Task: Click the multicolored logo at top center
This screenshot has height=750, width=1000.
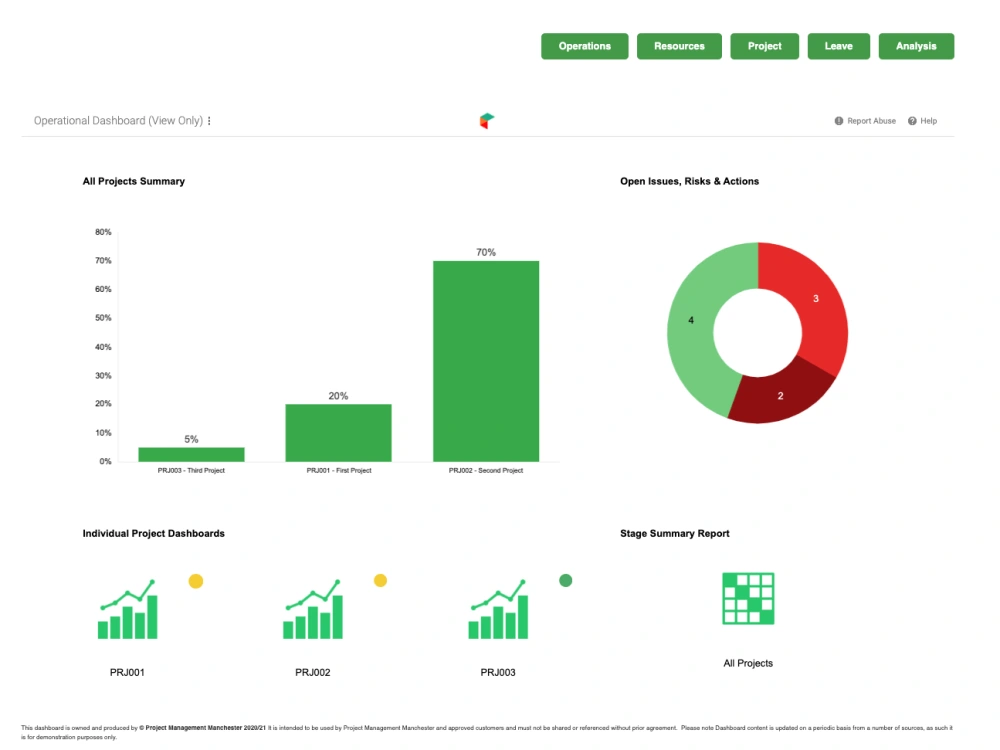Action: tap(487, 119)
